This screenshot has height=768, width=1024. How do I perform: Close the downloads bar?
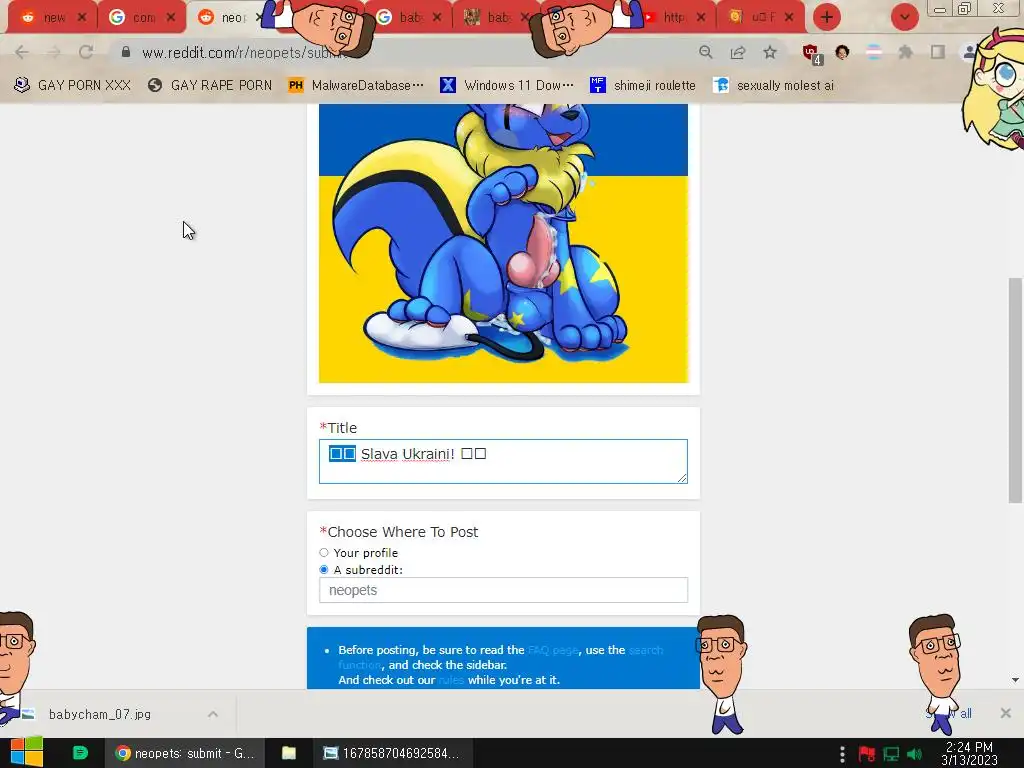tap(1006, 713)
